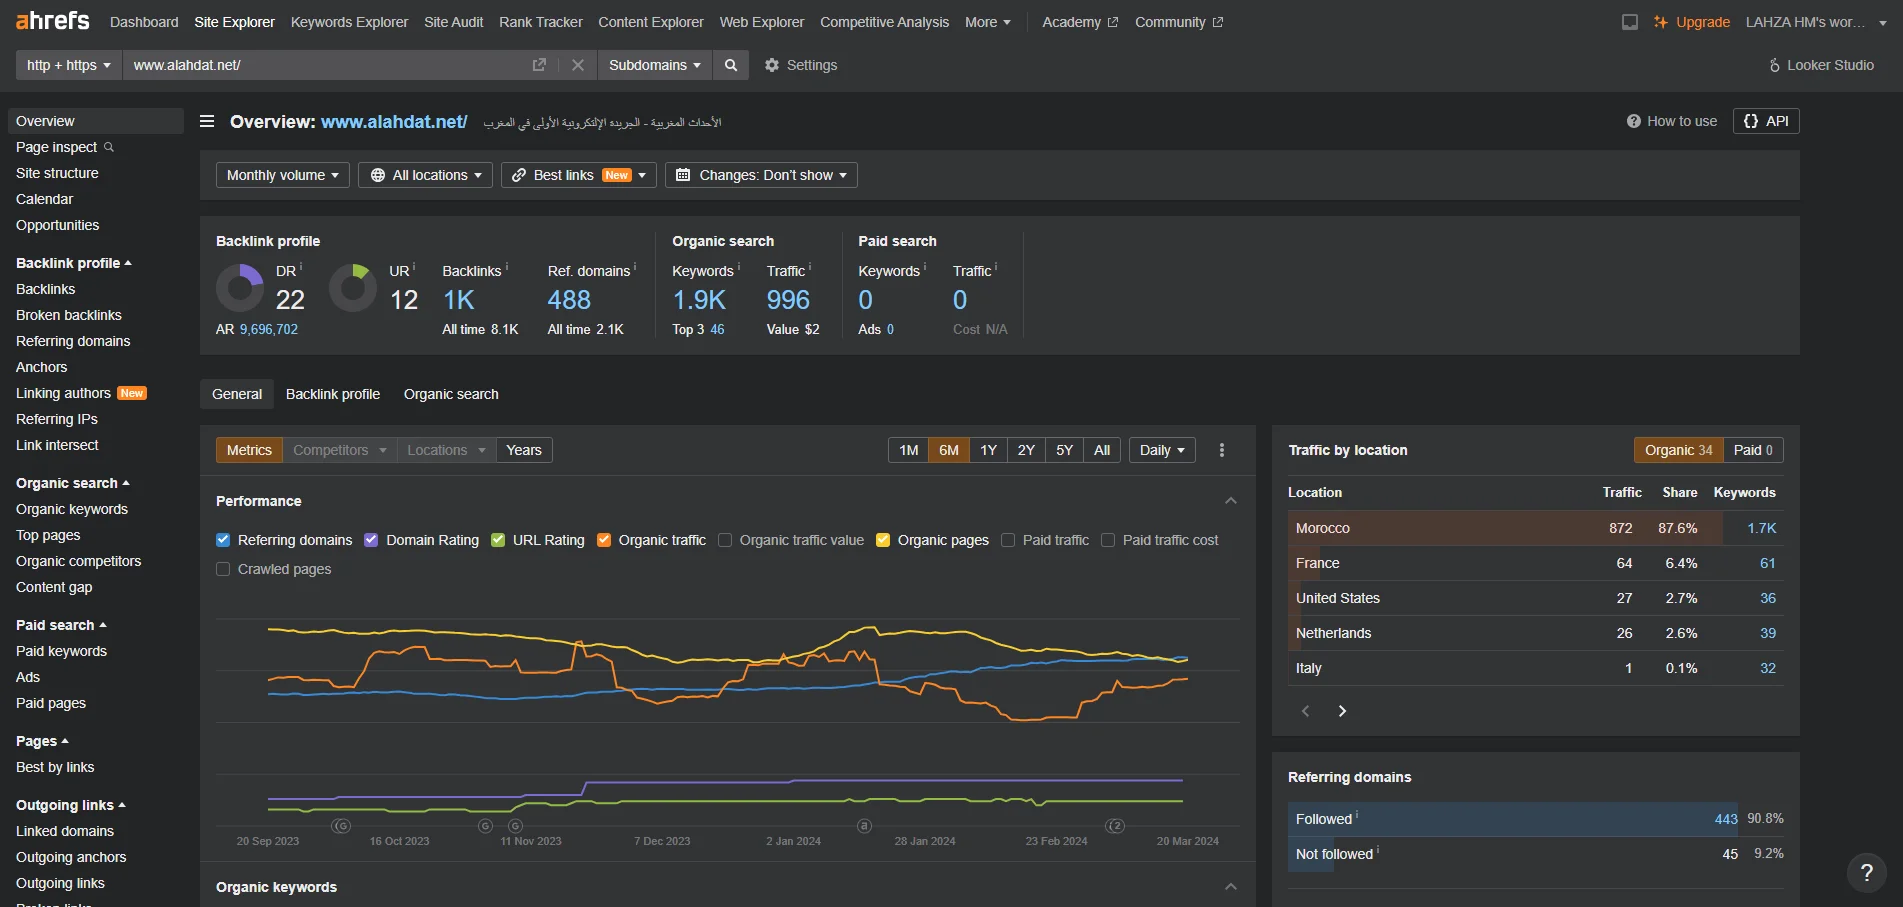Image resolution: width=1903 pixels, height=907 pixels.
Task: Click the API button
Action: point(1766,121)
